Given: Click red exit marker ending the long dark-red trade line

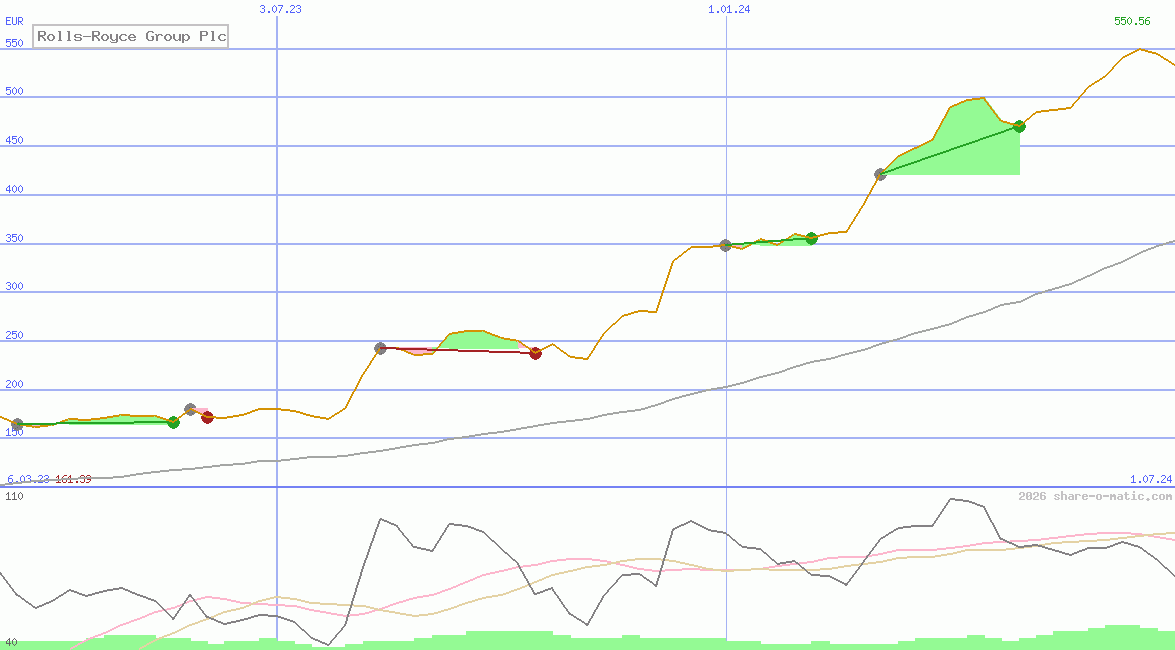Looking at the screenshot, I should (535, 353).
